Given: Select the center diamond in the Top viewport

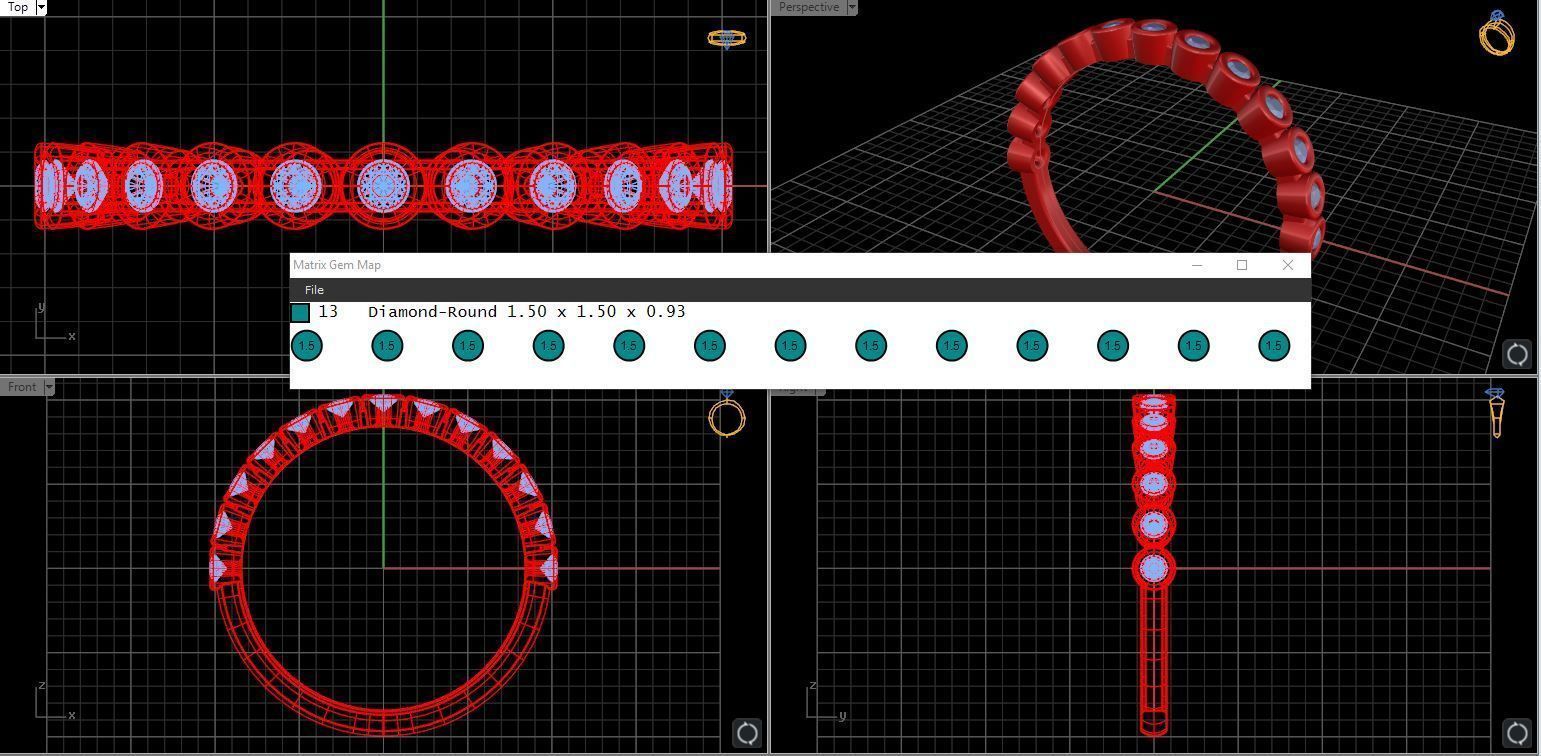Looking at the screenshot, I should (382, 185).
